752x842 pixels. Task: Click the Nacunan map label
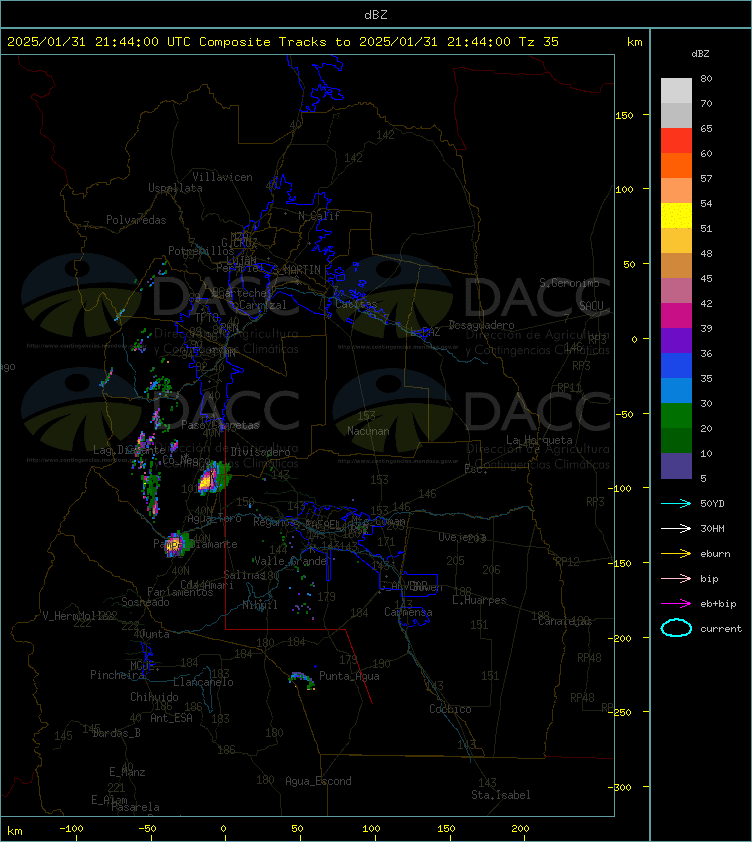(x=368, y=431)
